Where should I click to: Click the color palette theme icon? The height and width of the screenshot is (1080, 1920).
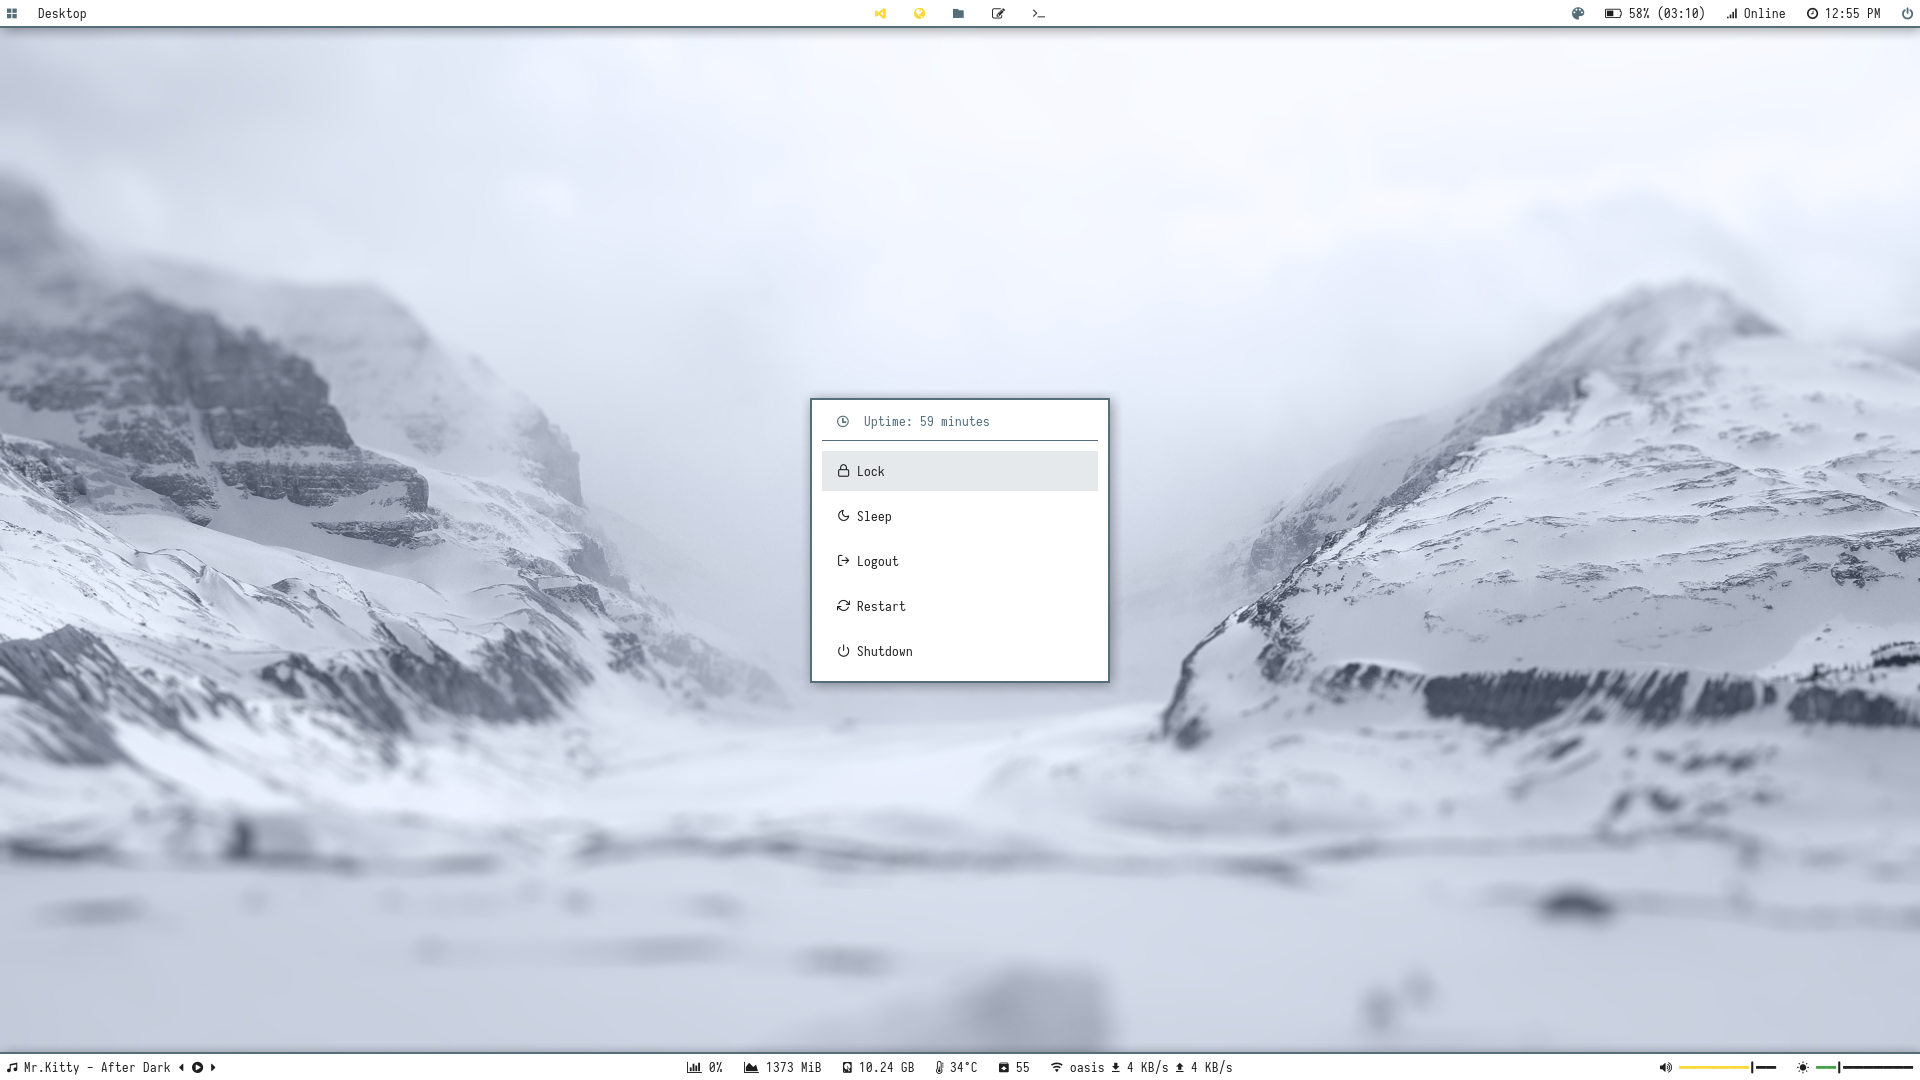[x=1578, y=13]
